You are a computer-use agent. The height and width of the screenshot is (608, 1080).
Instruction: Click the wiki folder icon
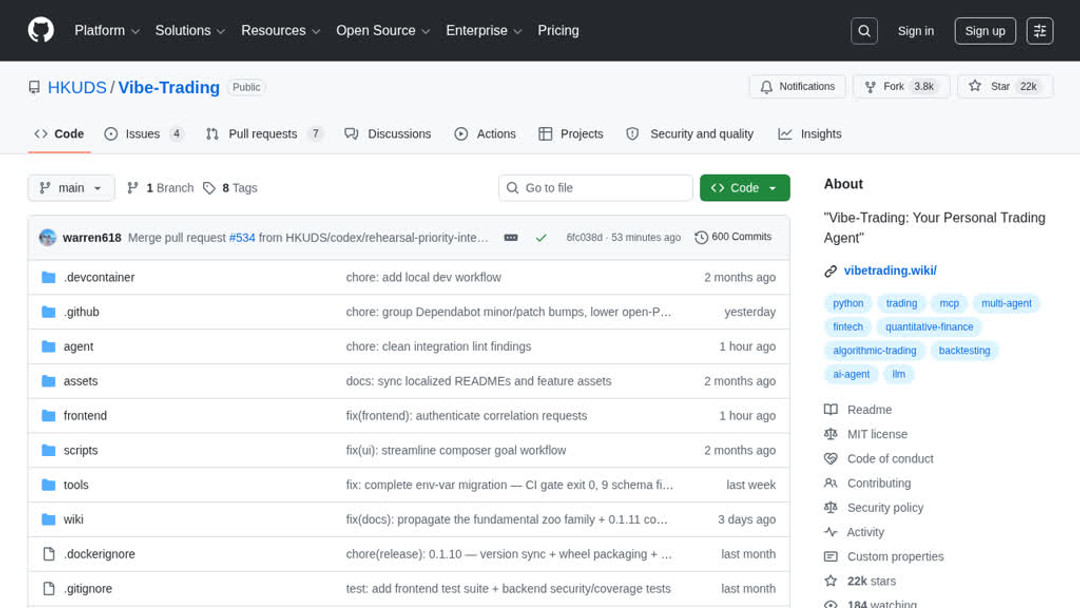tap(48, 519)
